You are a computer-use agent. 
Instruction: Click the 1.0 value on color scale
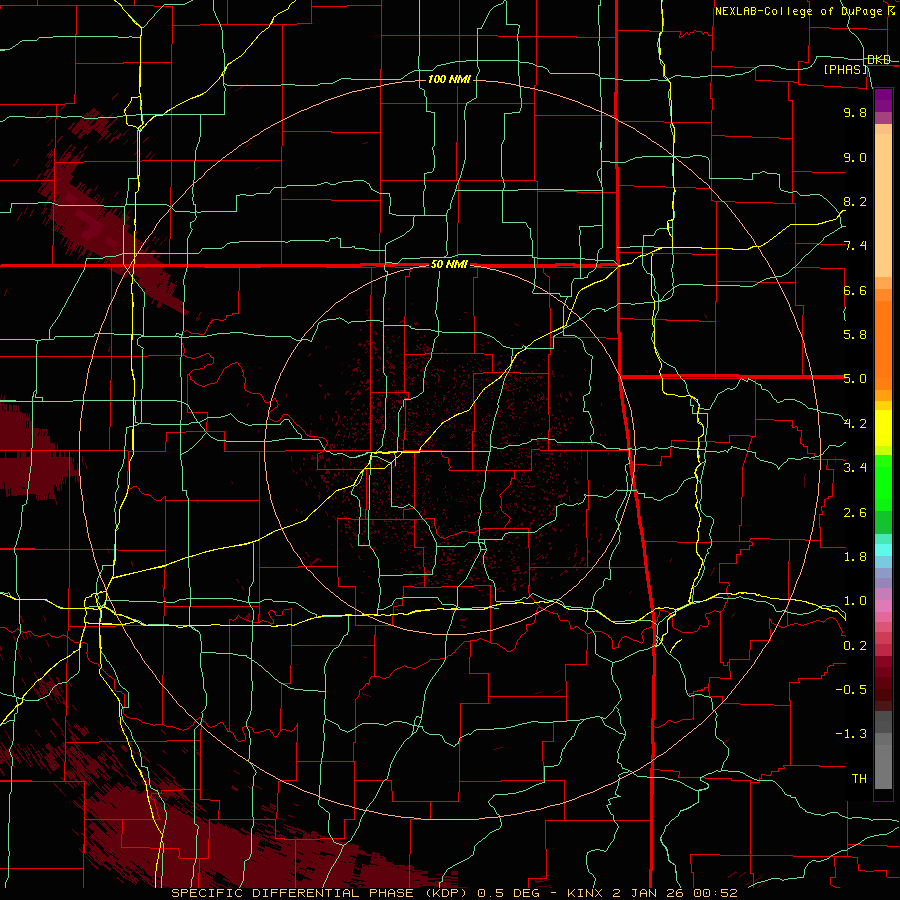[x=855, y=601]
